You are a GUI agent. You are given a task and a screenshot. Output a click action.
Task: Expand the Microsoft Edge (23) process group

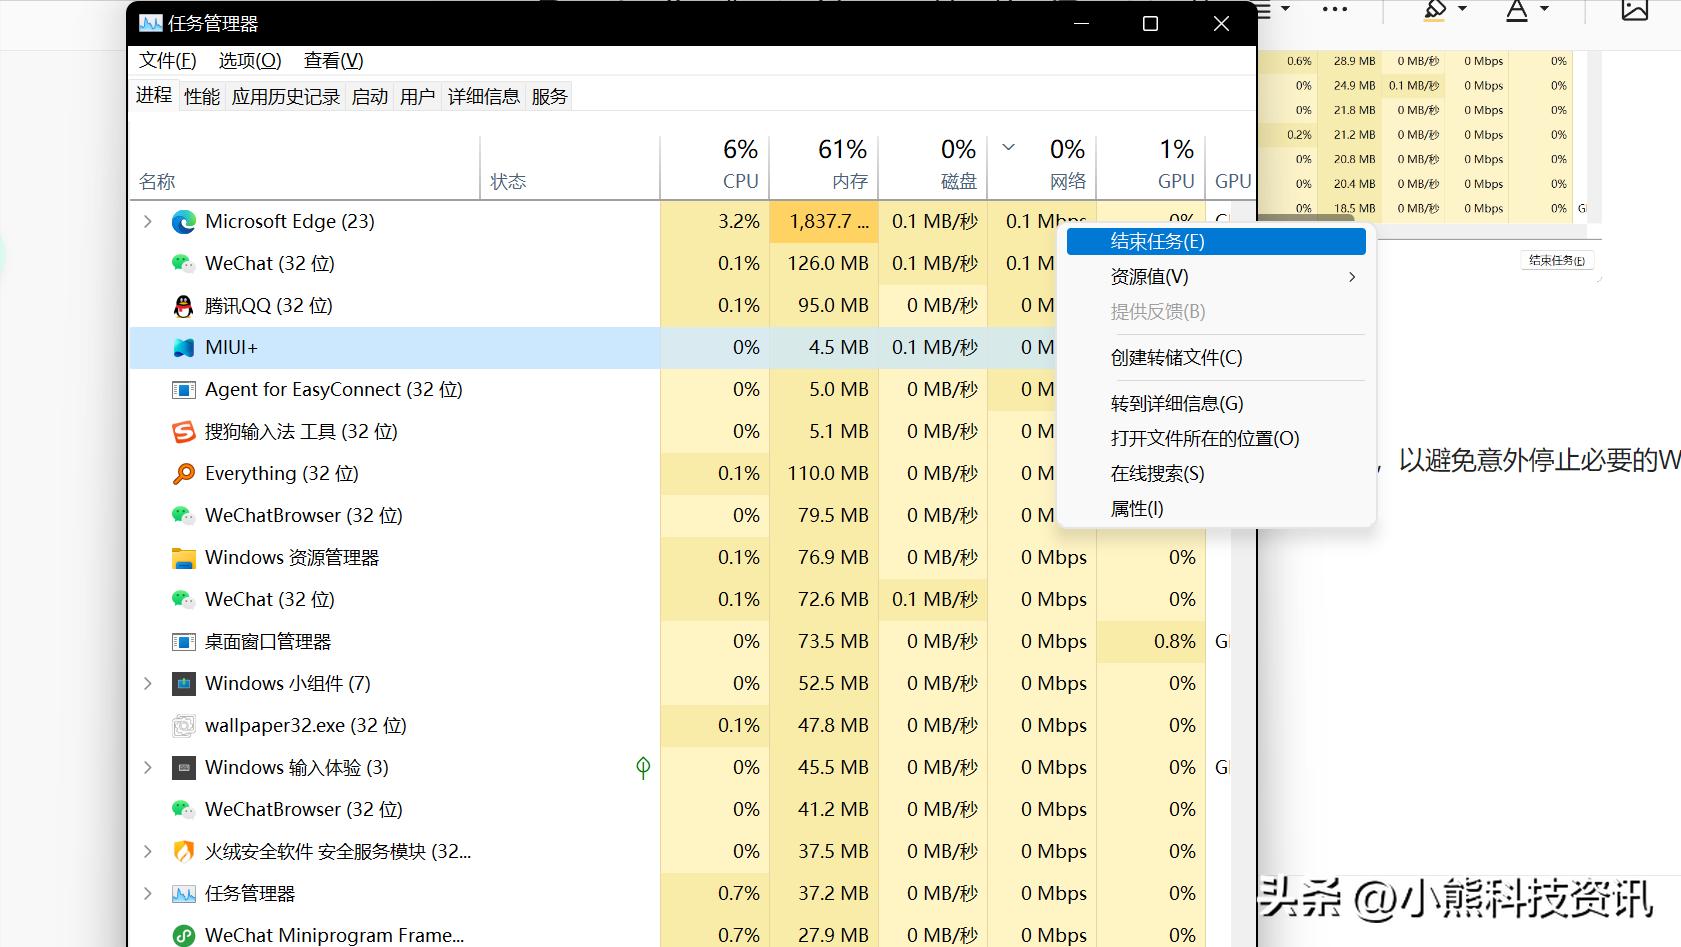[x=147, y=221]
